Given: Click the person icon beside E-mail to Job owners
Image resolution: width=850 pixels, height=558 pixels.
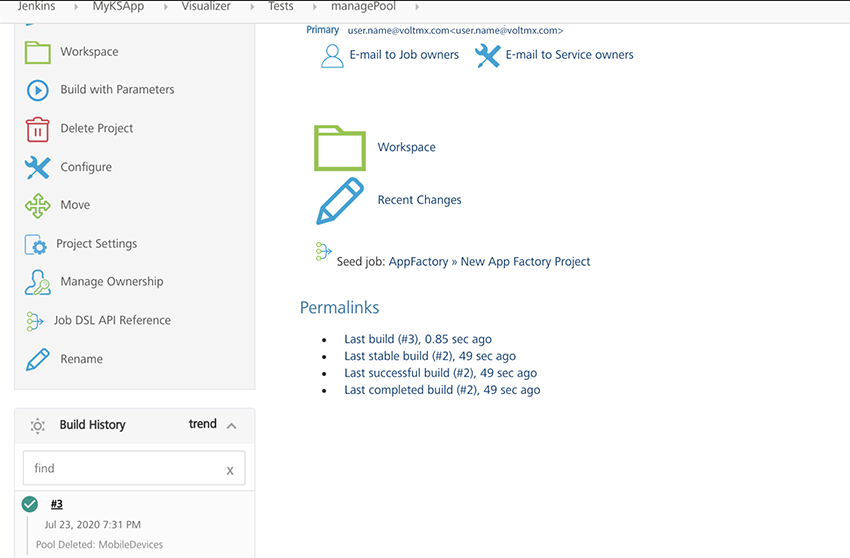Looking at the screenshot, I should point(332,56).
